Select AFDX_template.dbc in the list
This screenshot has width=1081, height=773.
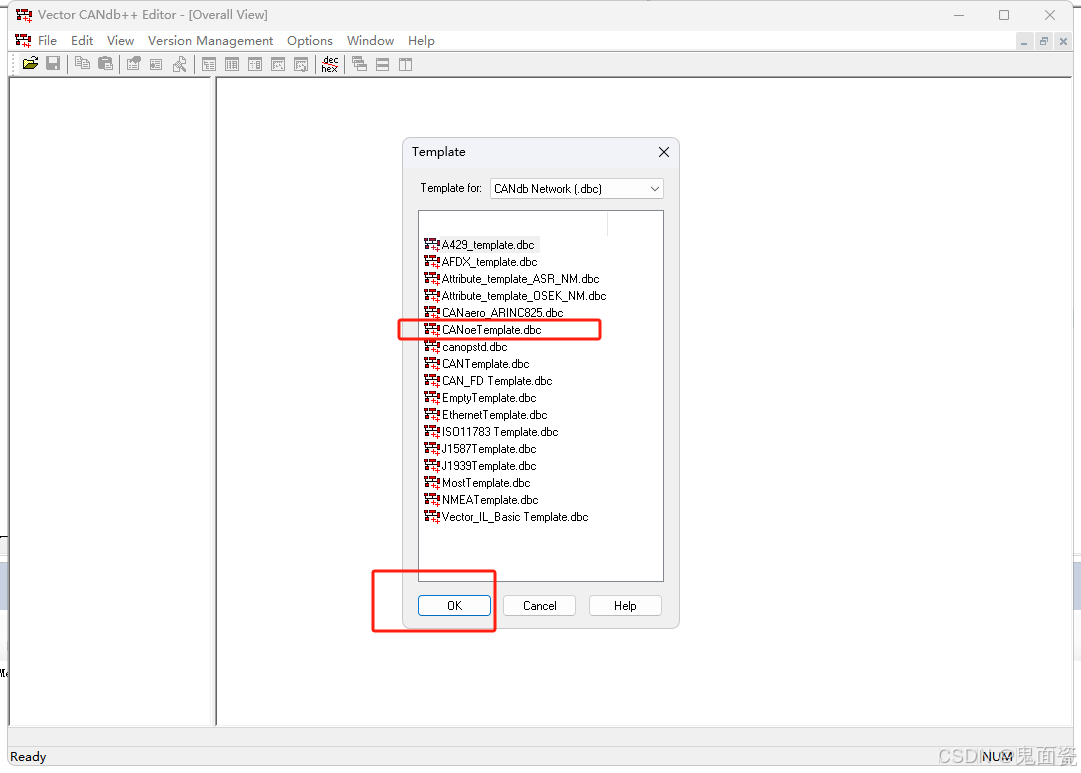(x=481, y=262)
